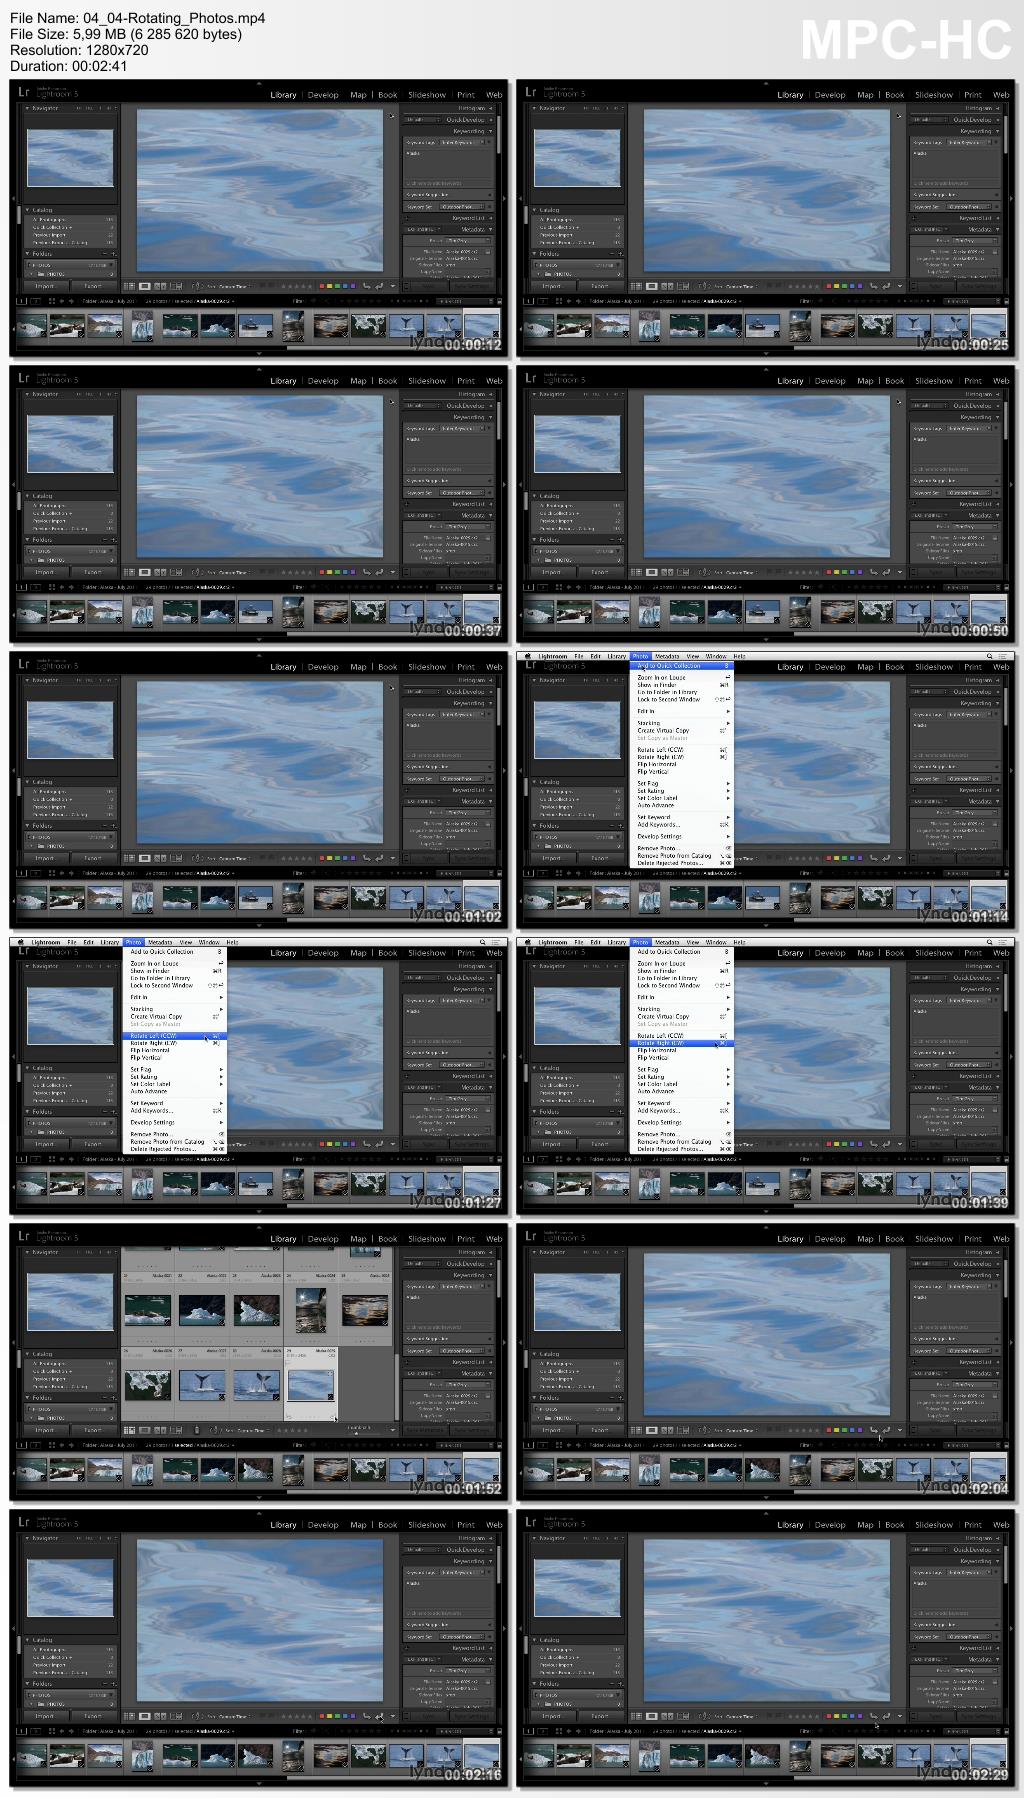Collapse Keywording panel in 00:00:12 frame
This screenshot has height=1798, width=1024.
[490, 130]
